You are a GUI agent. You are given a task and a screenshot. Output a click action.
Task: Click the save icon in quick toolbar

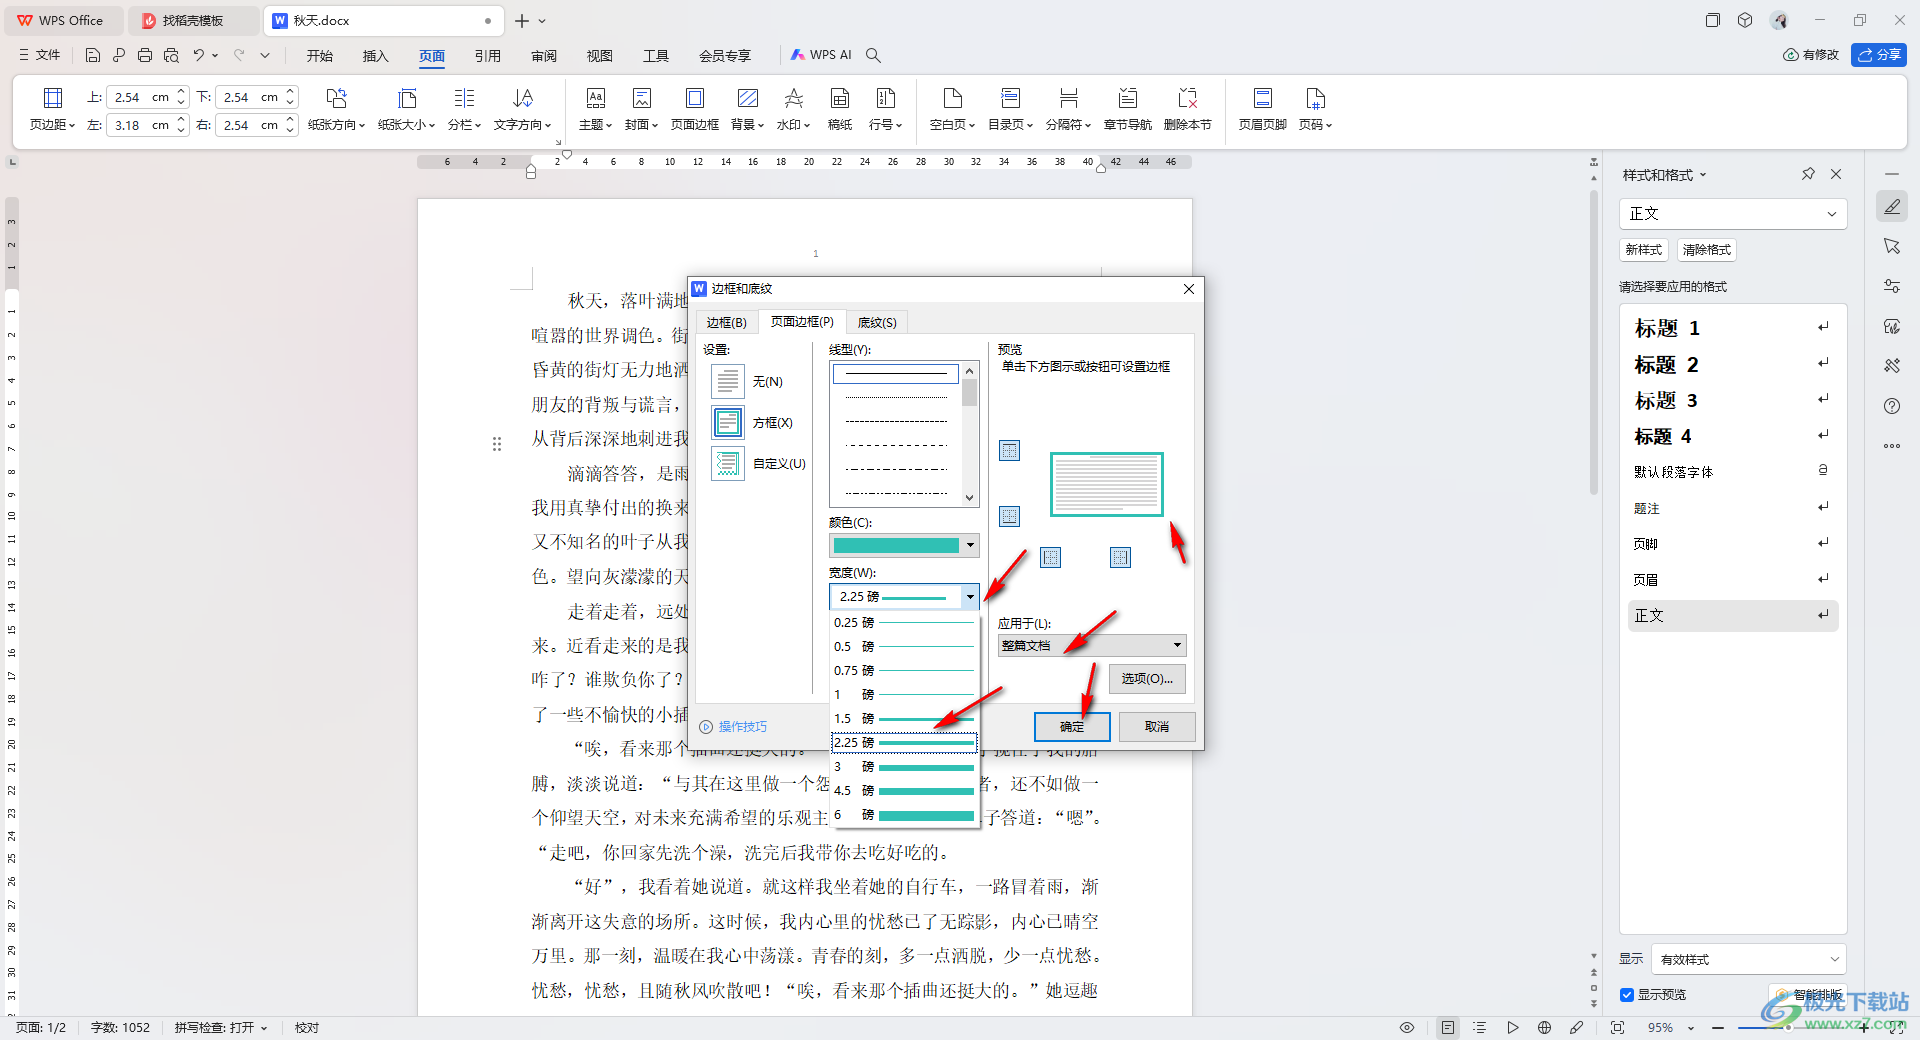coord(93,55)
